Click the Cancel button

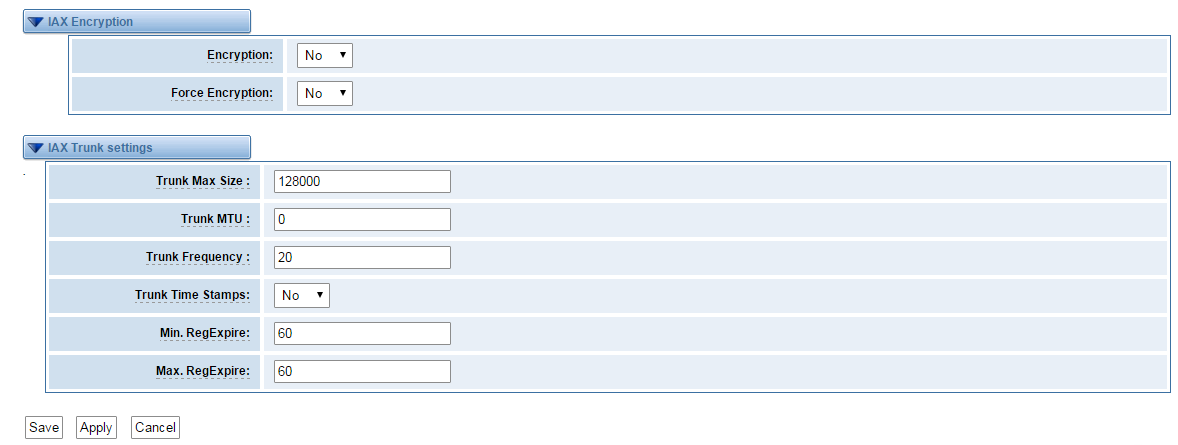pyautogui.click(x=156, y=427)
